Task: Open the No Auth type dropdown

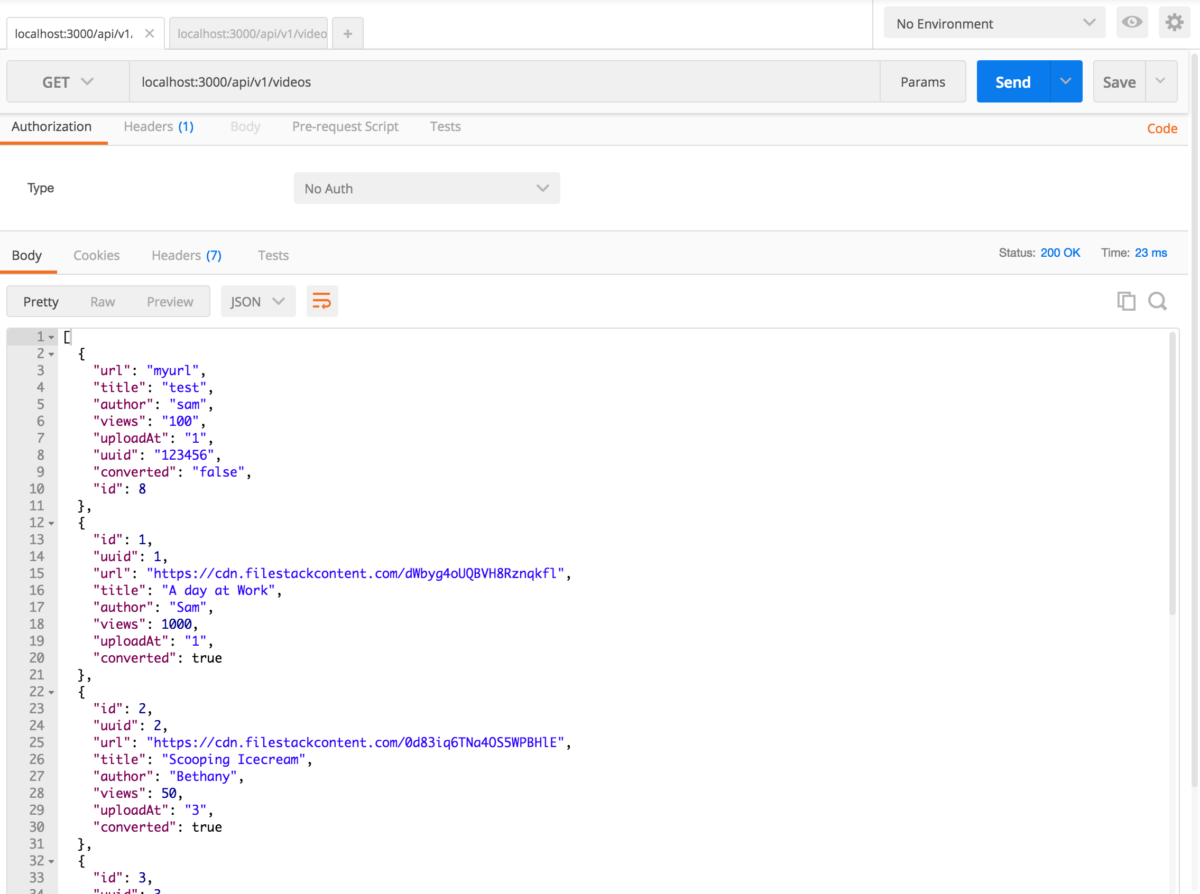Action: click(x=426, y=188)
